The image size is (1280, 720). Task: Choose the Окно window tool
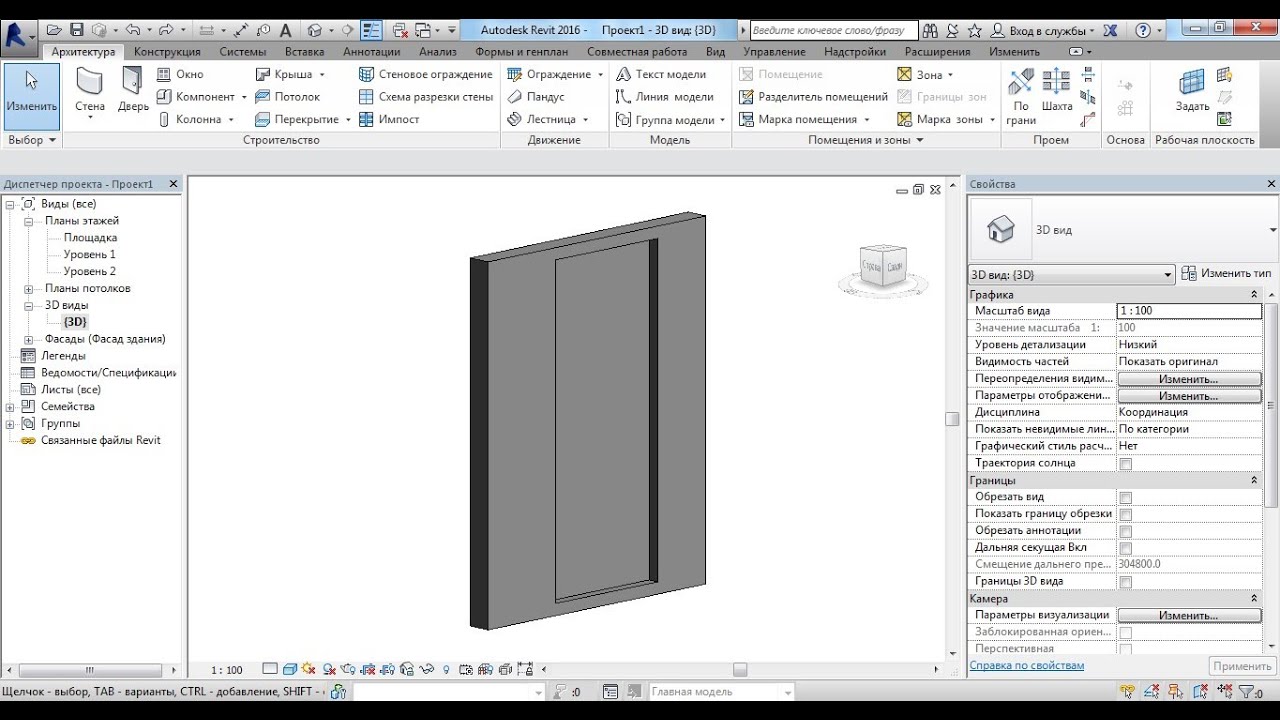pyautogui.click(x=180, y=74)
